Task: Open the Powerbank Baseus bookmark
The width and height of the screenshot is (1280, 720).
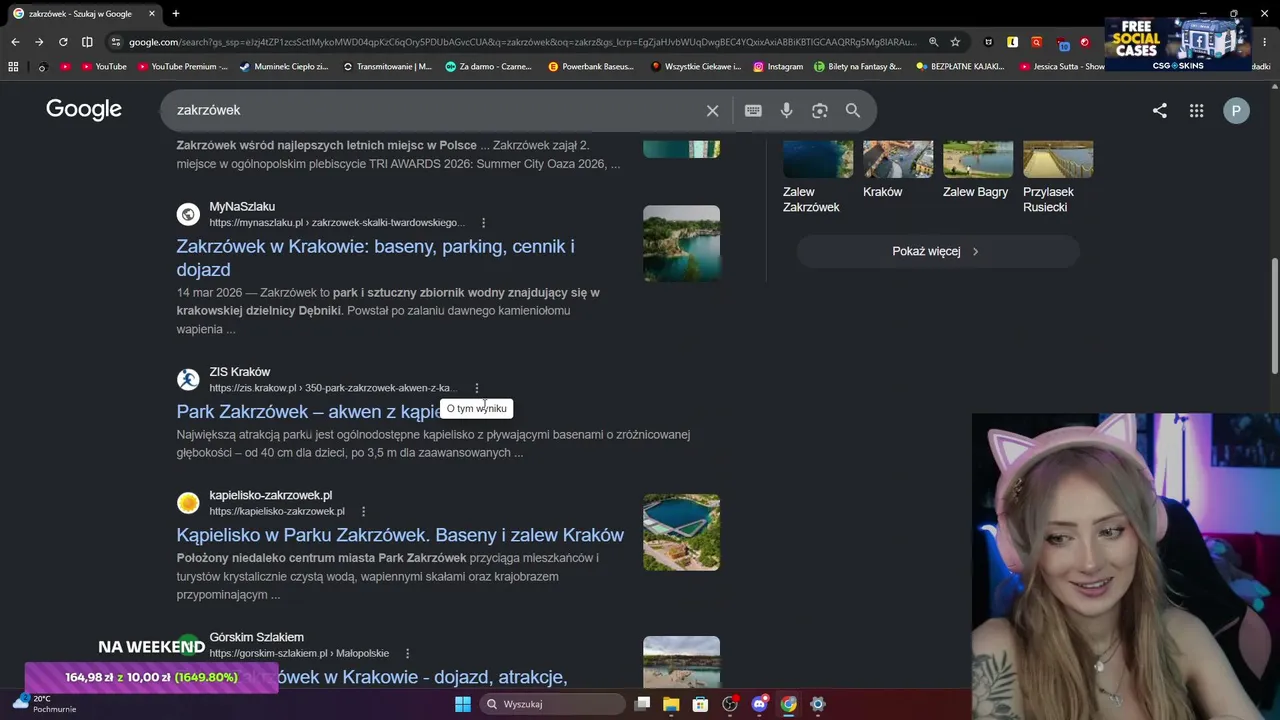Action: click(x=591, y=67)
